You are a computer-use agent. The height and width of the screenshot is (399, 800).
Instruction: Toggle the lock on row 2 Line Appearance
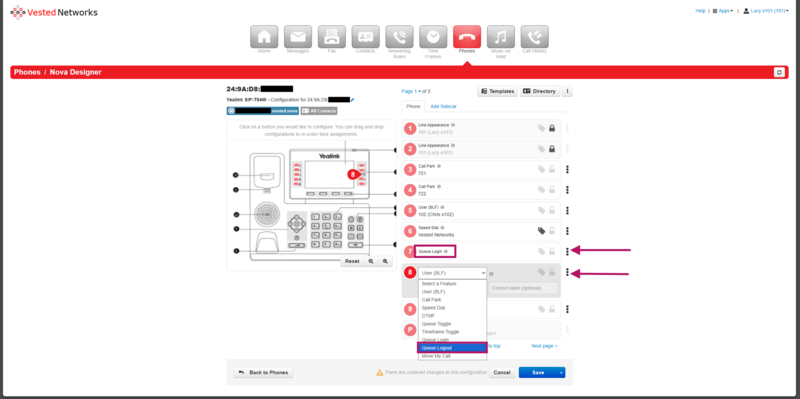click(x=552, y=149)
